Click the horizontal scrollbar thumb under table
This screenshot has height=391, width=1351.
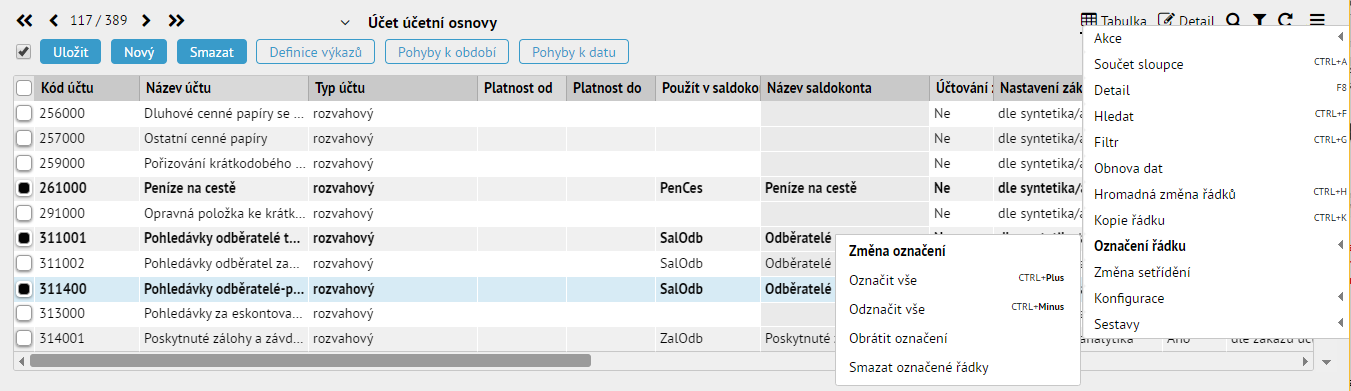pyautogui.click(x=310, y=360)
